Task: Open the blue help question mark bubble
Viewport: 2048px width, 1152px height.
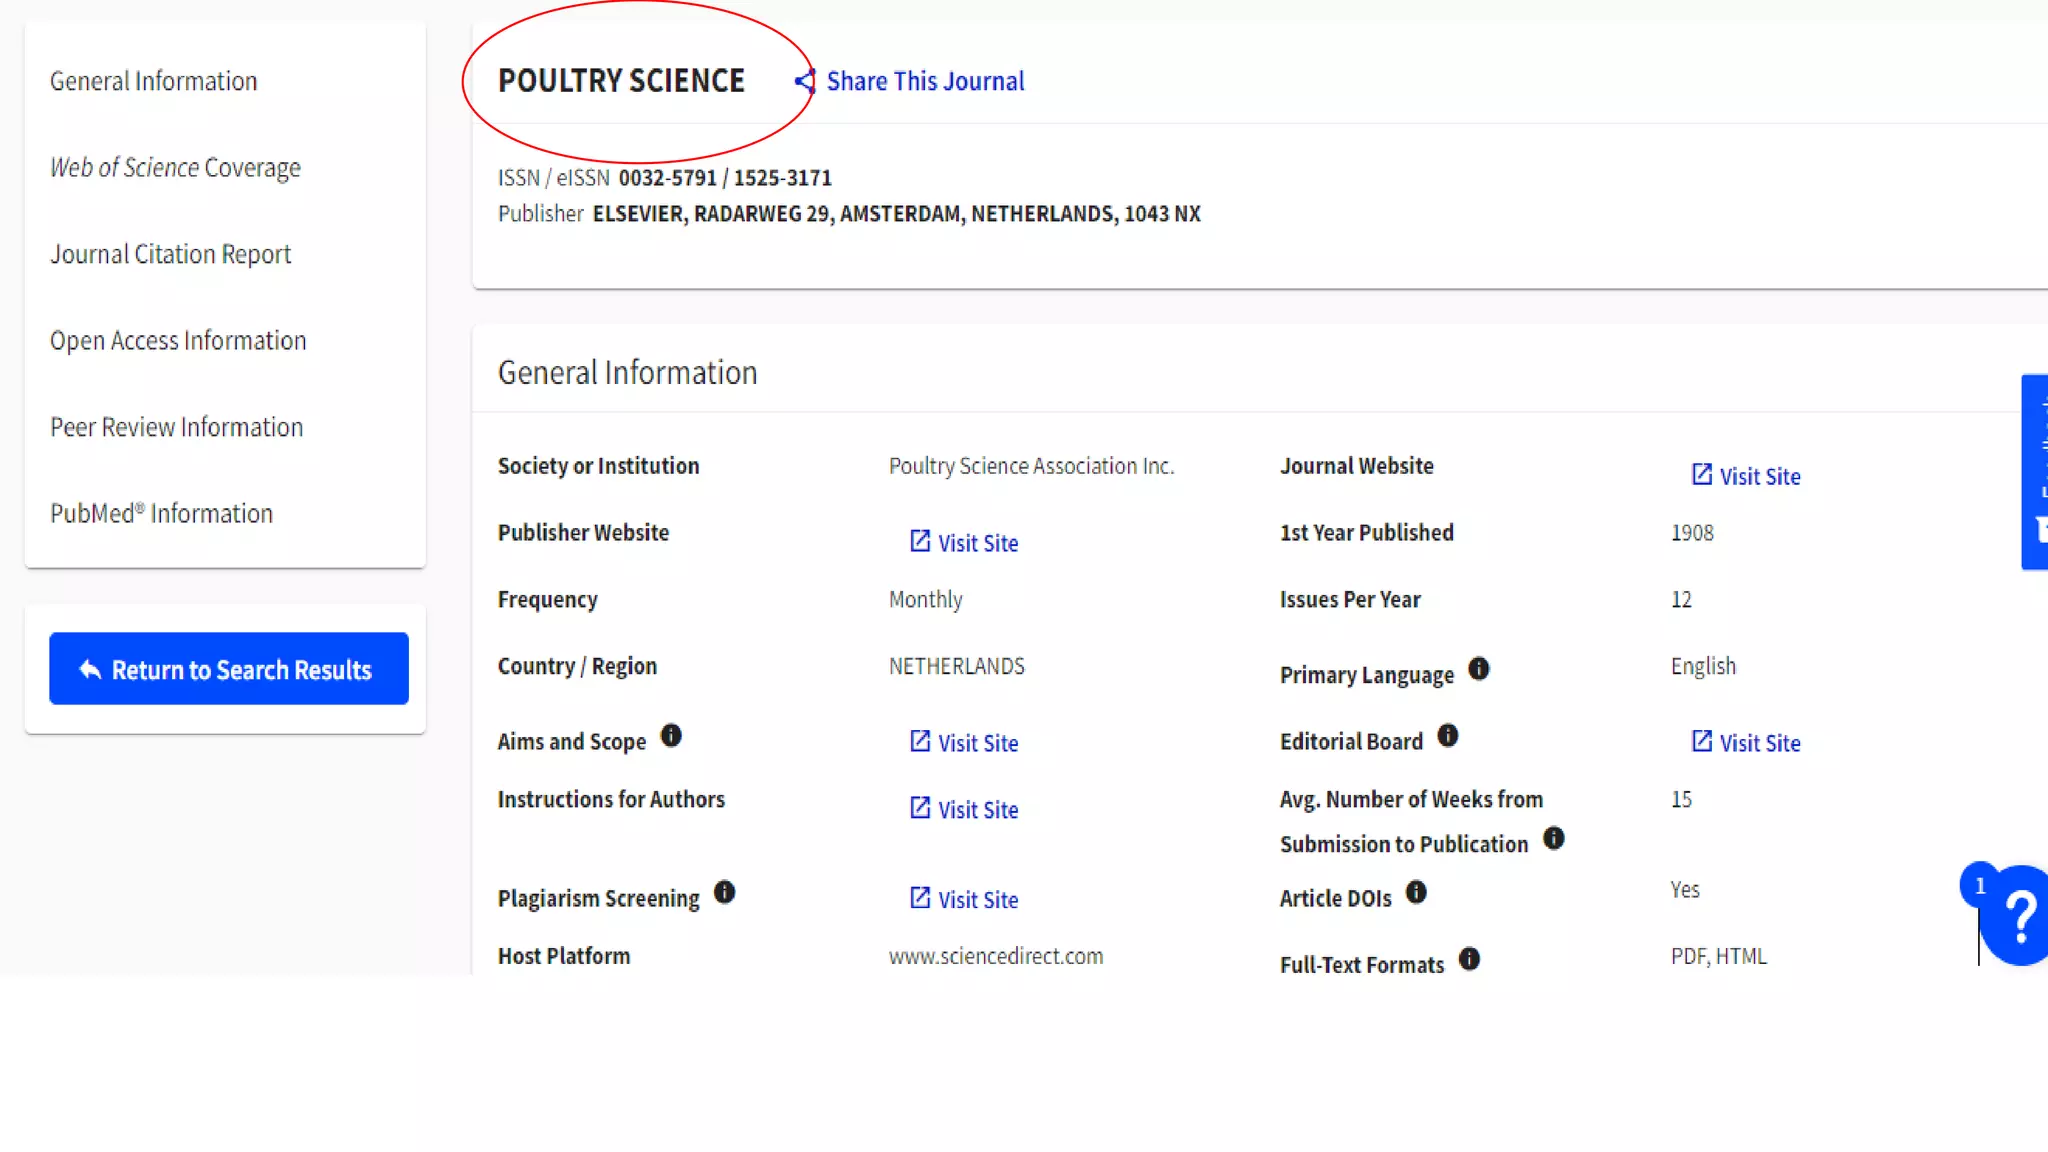Action: [2020, 916]
